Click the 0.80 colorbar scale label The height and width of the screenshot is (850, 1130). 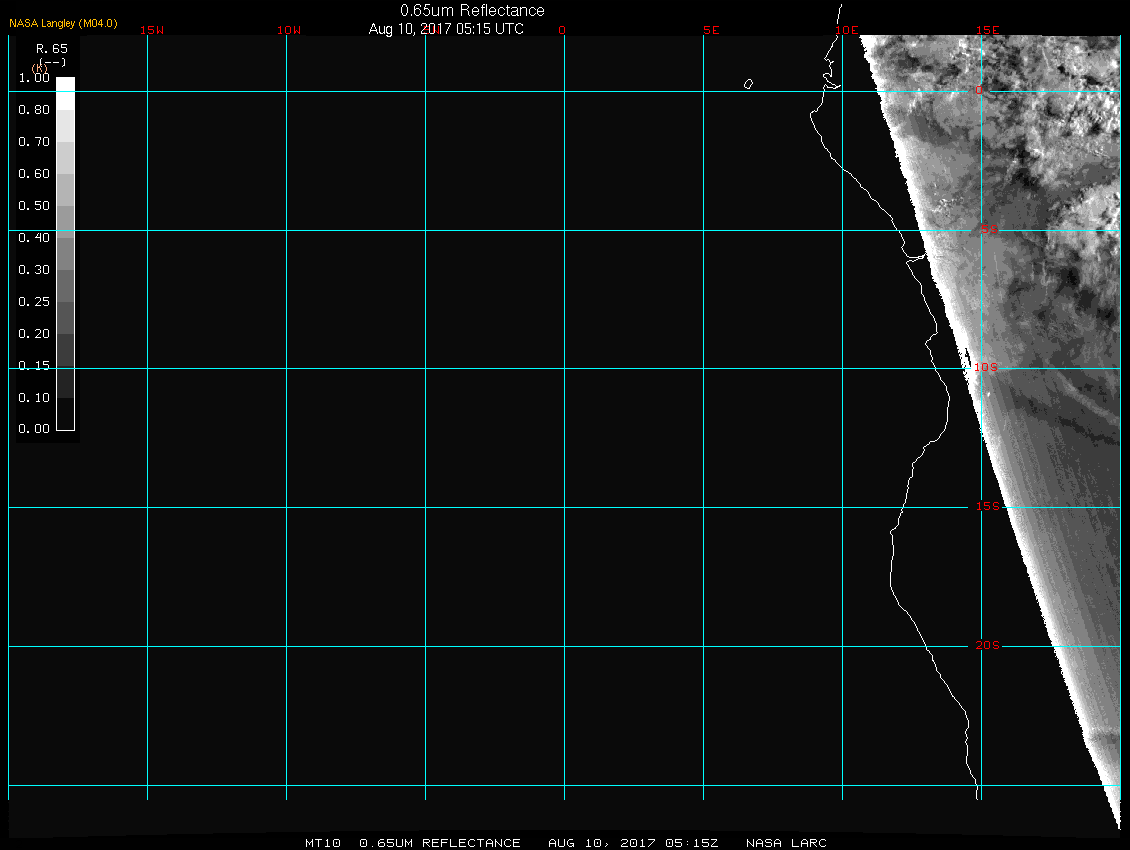(x=34, y=110)
